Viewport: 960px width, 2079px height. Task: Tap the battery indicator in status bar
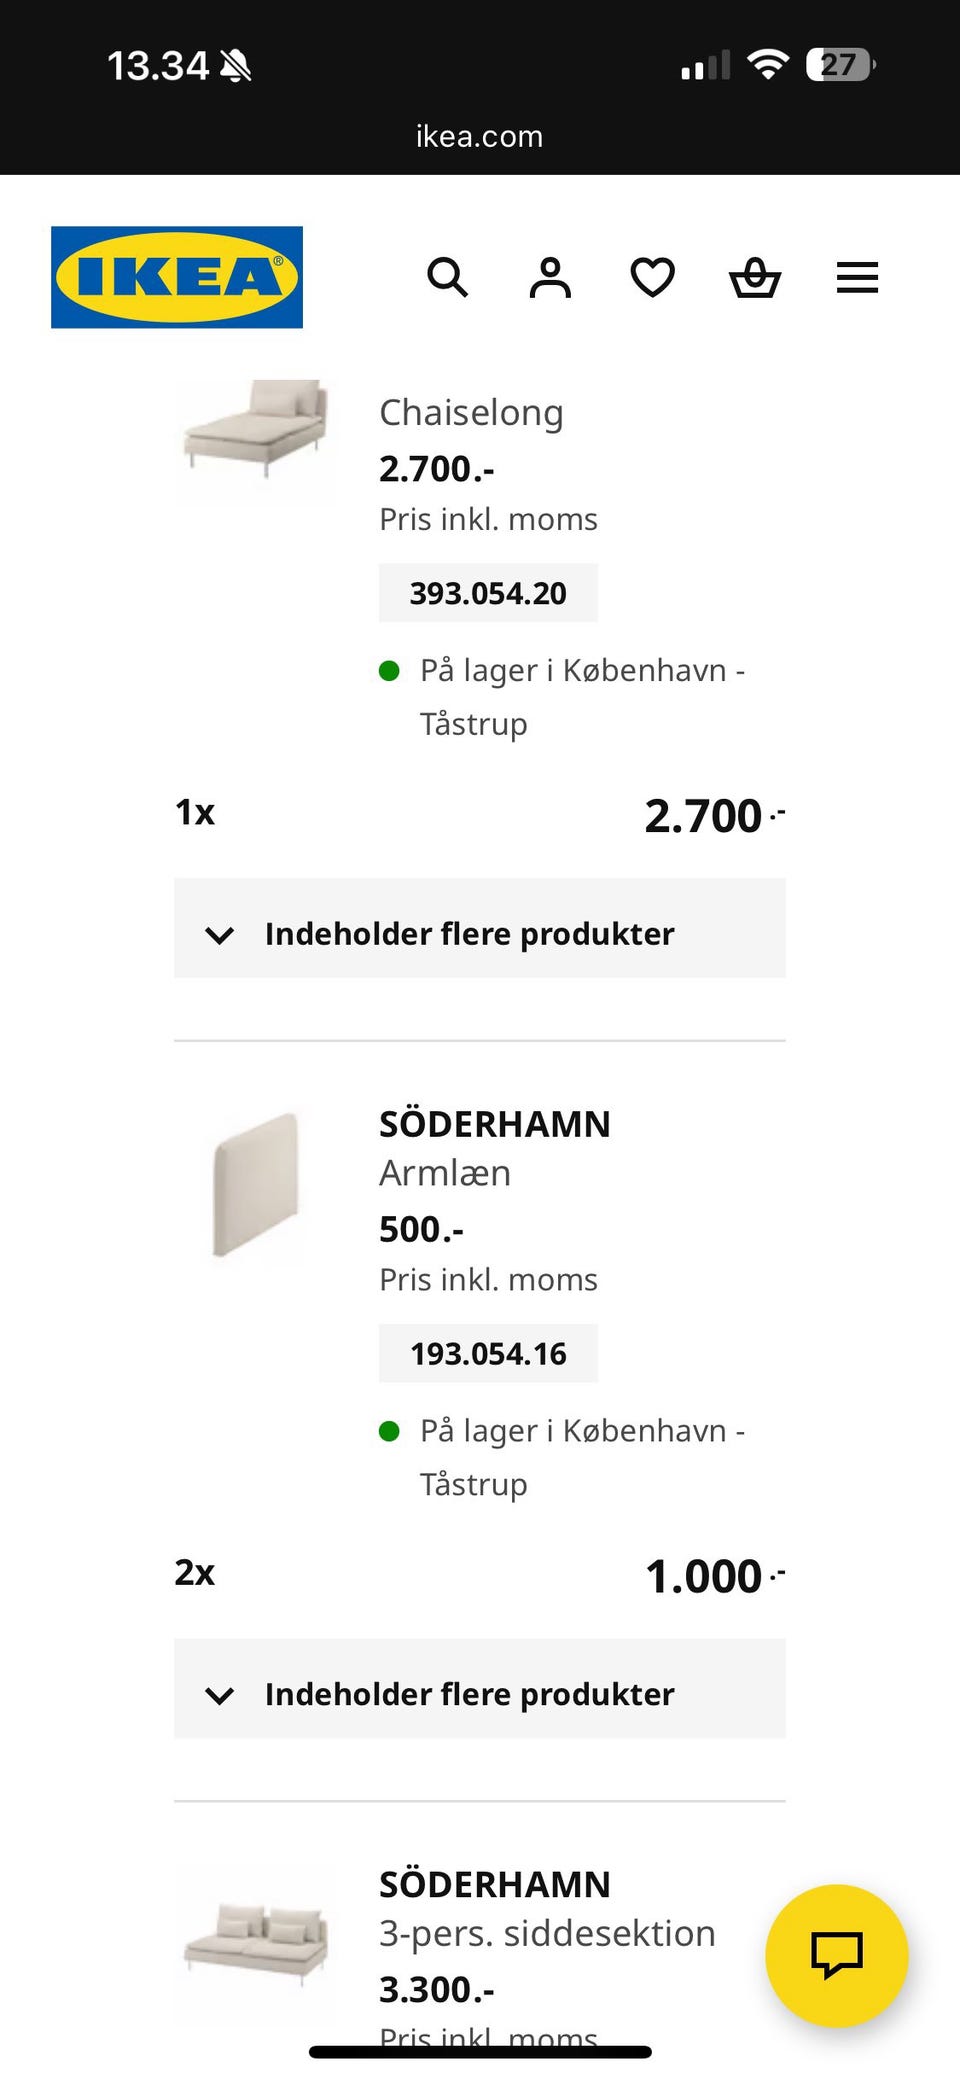[840, 66]
